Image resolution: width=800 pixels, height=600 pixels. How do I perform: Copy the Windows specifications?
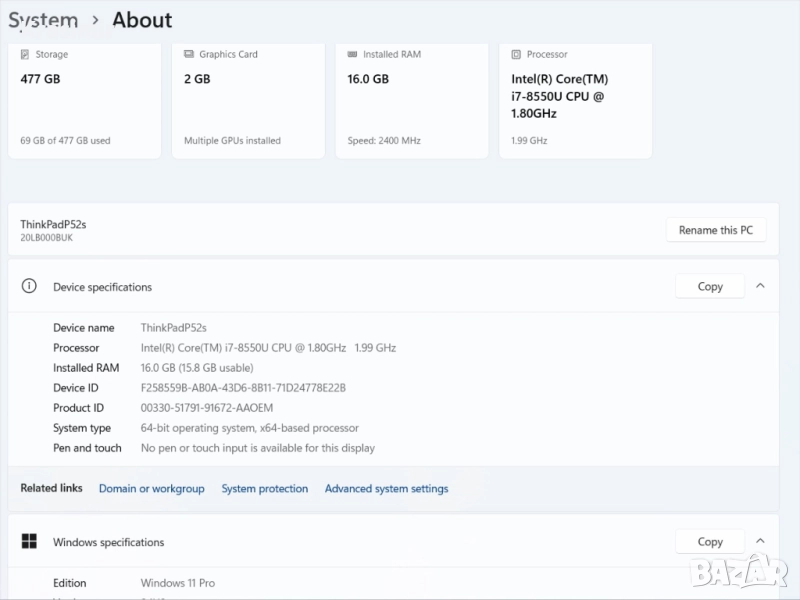(710, 542)
